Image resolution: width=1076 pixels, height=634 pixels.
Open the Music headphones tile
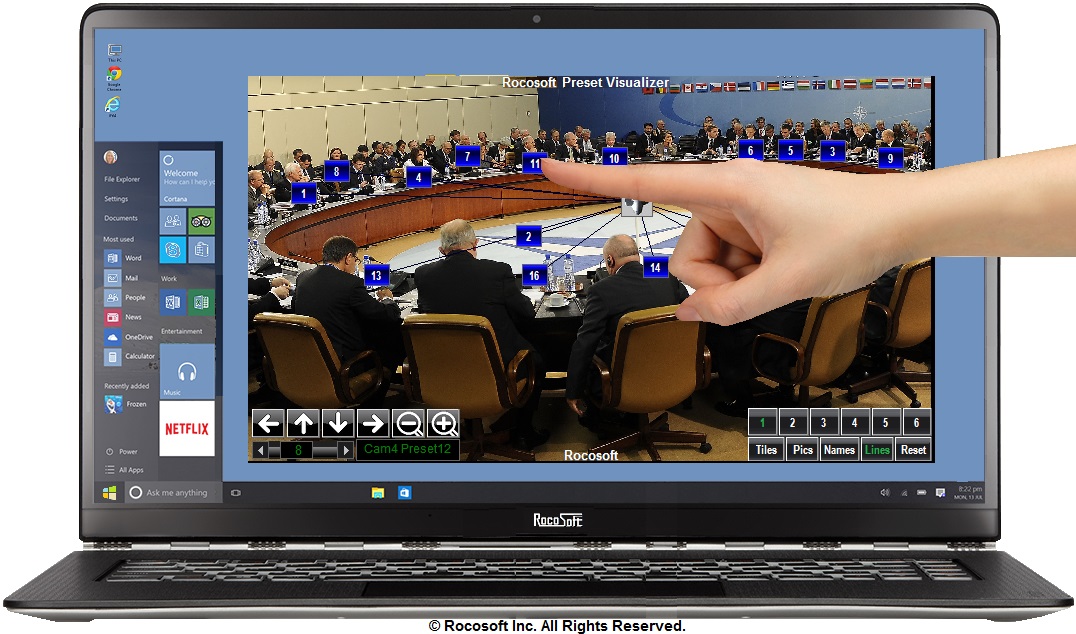click(x=187, y=371)
